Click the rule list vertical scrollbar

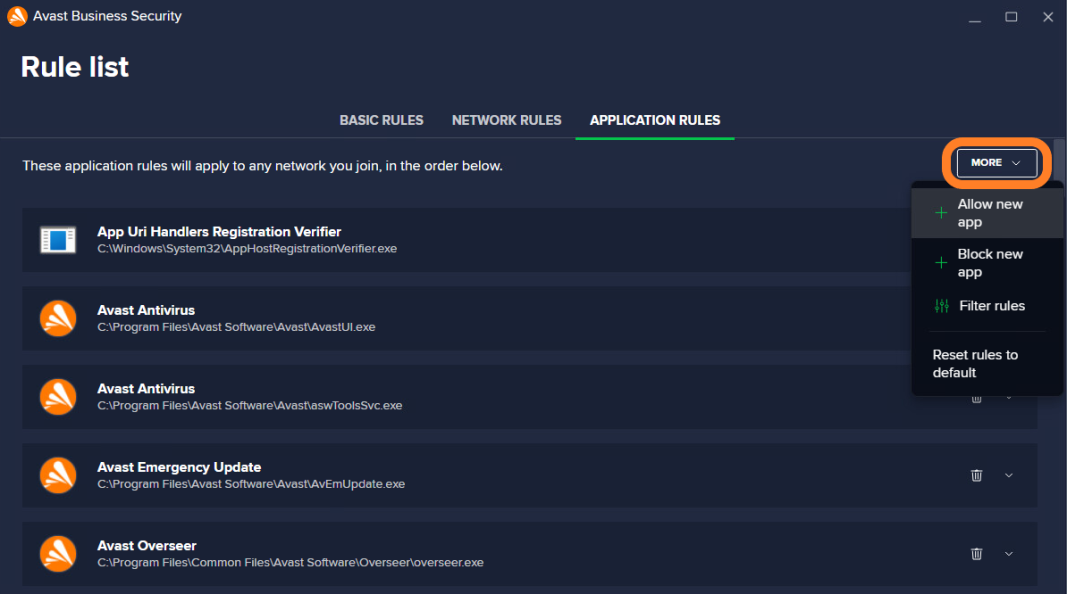click(x=1058, y=159)
